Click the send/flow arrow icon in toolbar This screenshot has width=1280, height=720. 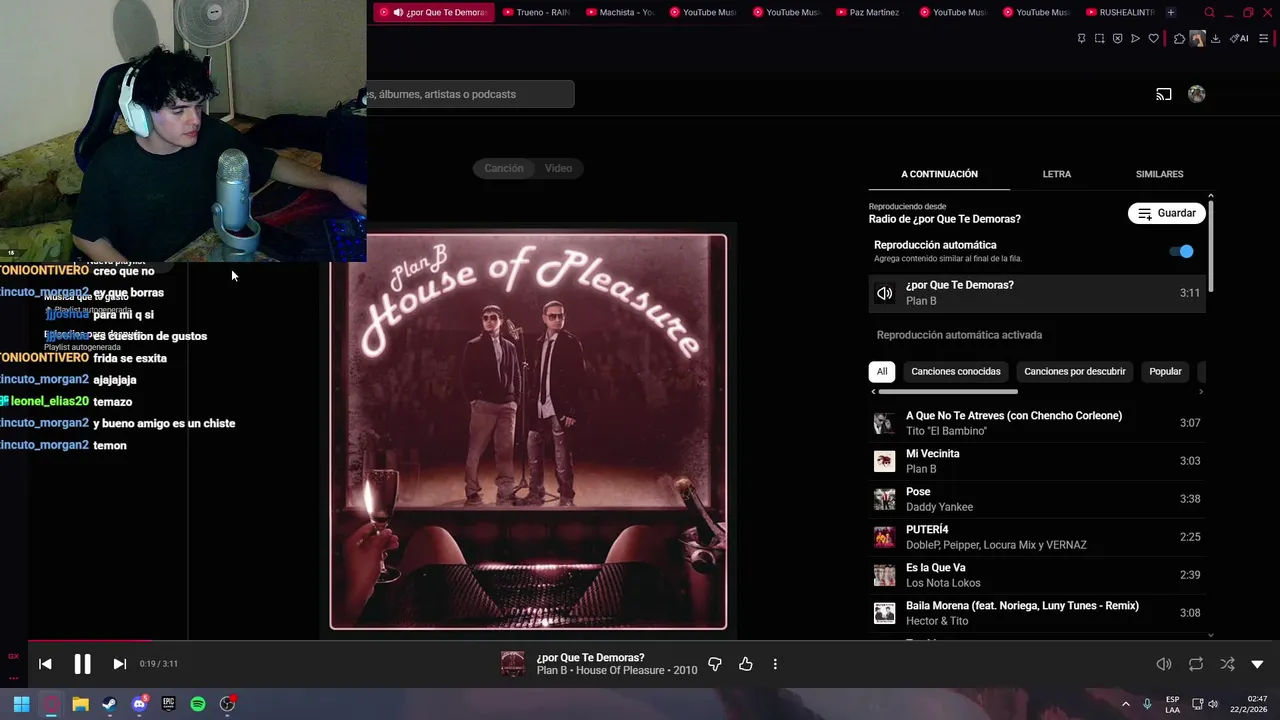pos(1135,39)
